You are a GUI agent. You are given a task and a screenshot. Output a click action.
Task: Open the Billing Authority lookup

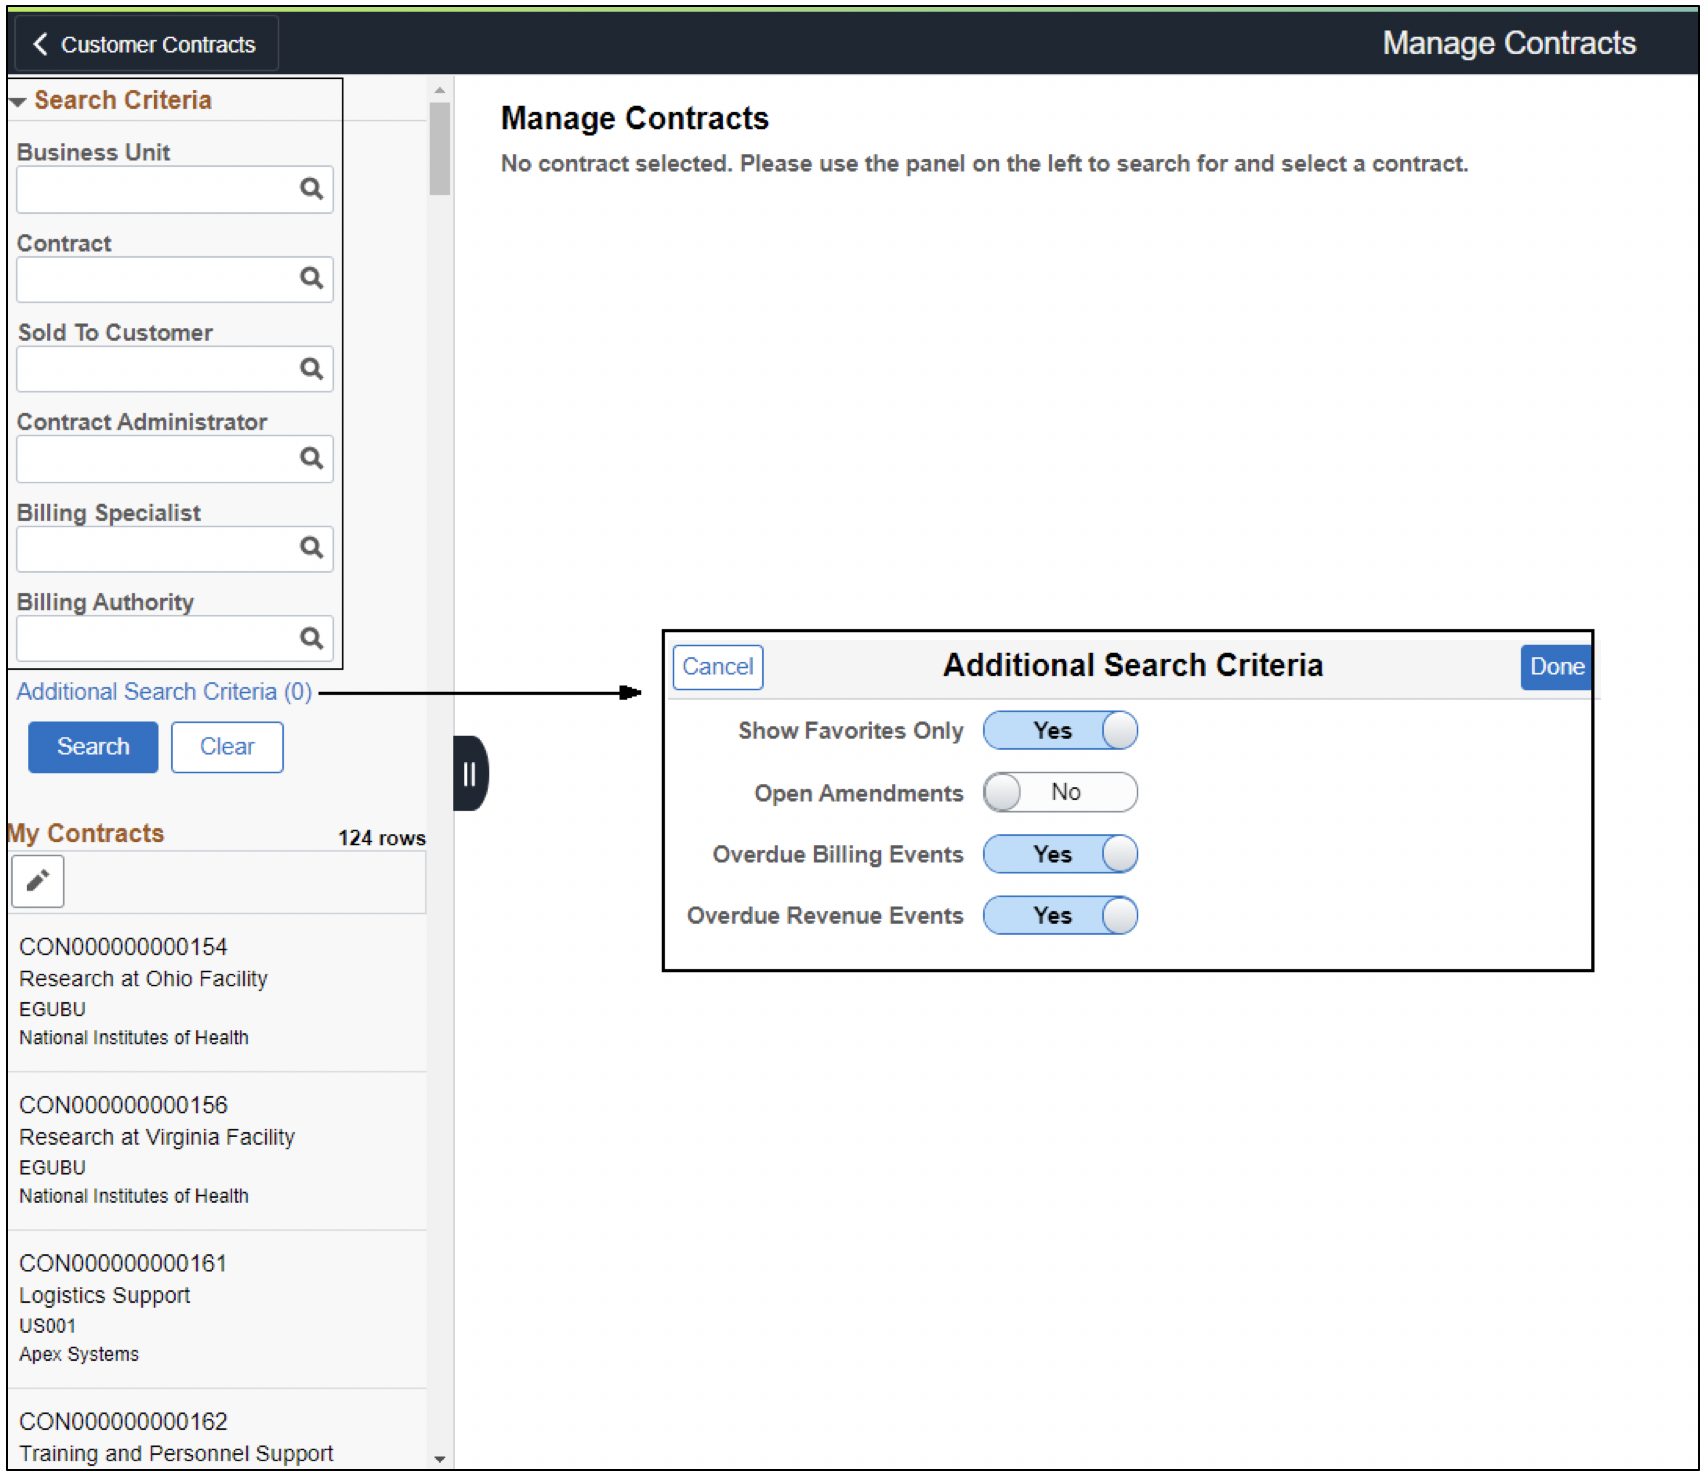pyautogui.click(x=311, y=637)
